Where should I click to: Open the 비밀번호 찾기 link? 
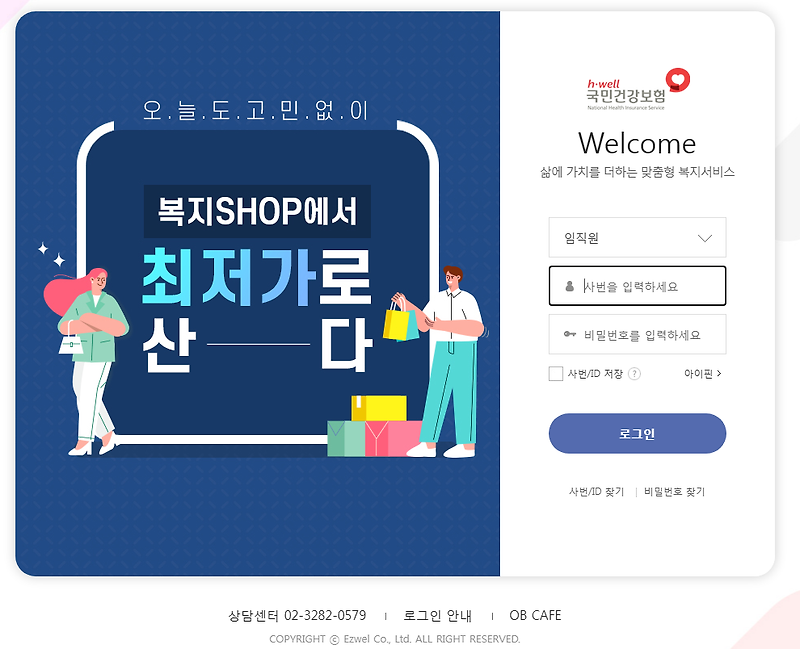coord(674,492)
